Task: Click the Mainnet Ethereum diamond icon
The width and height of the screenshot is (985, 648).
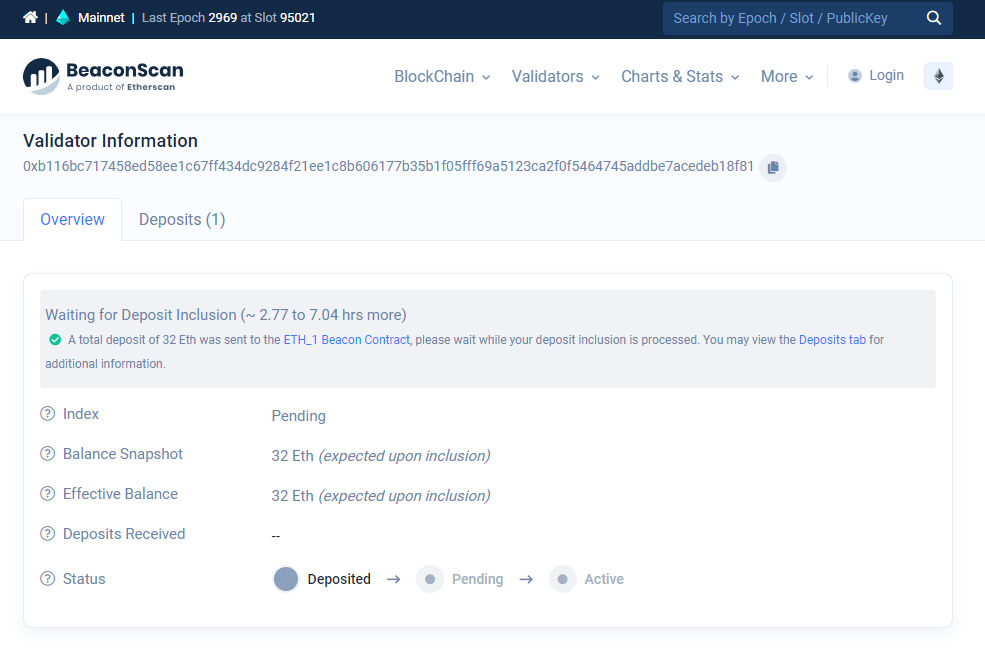Action: [63, 18]
